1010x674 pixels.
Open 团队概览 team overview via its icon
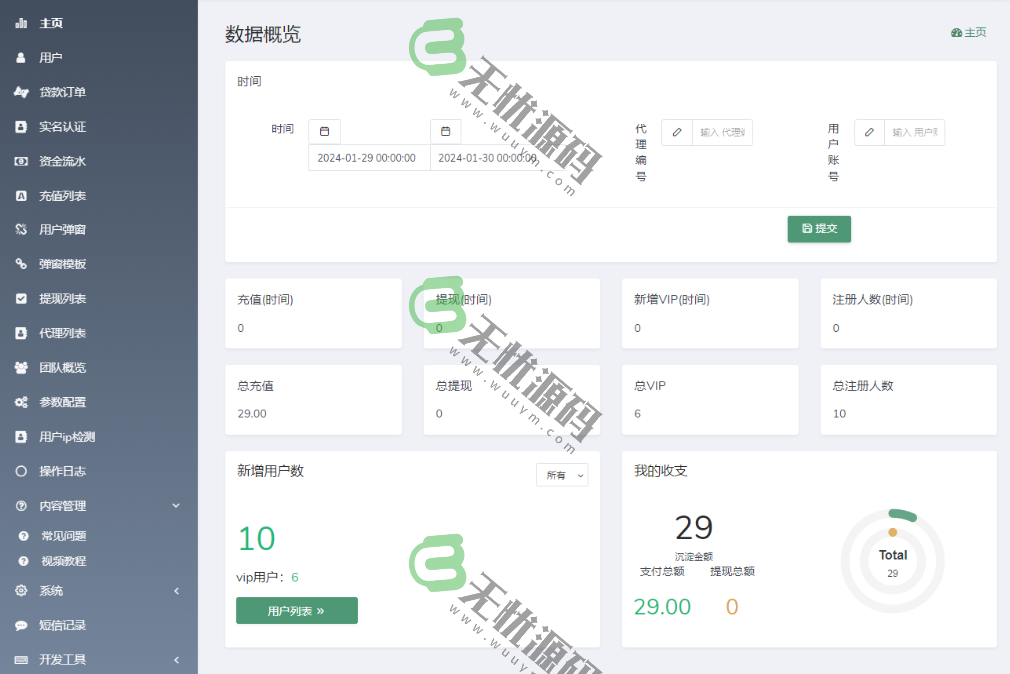point(22,367)
